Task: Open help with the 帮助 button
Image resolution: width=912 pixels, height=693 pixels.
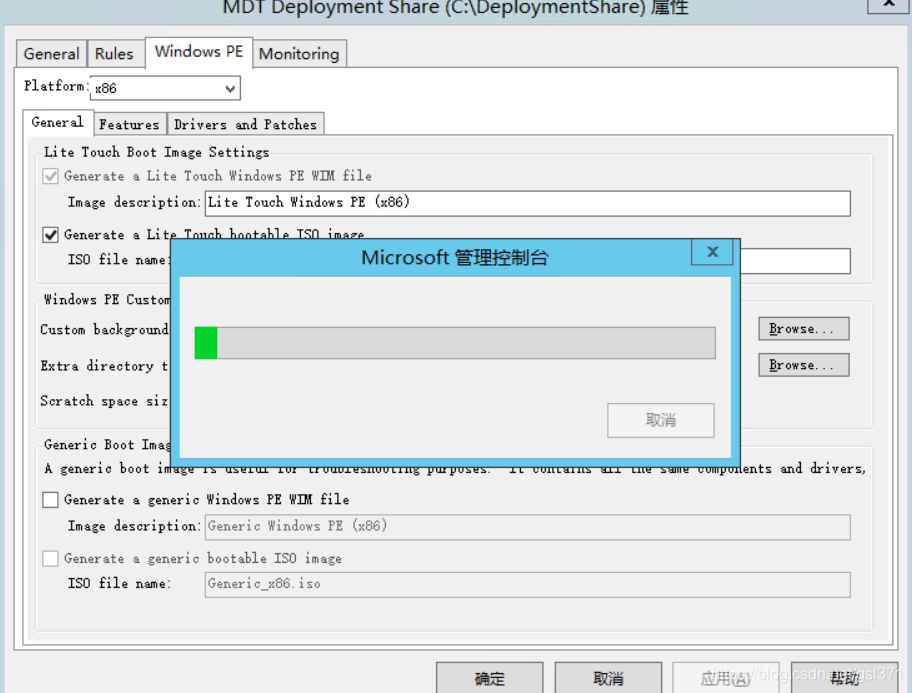Action: pos(845,678)
